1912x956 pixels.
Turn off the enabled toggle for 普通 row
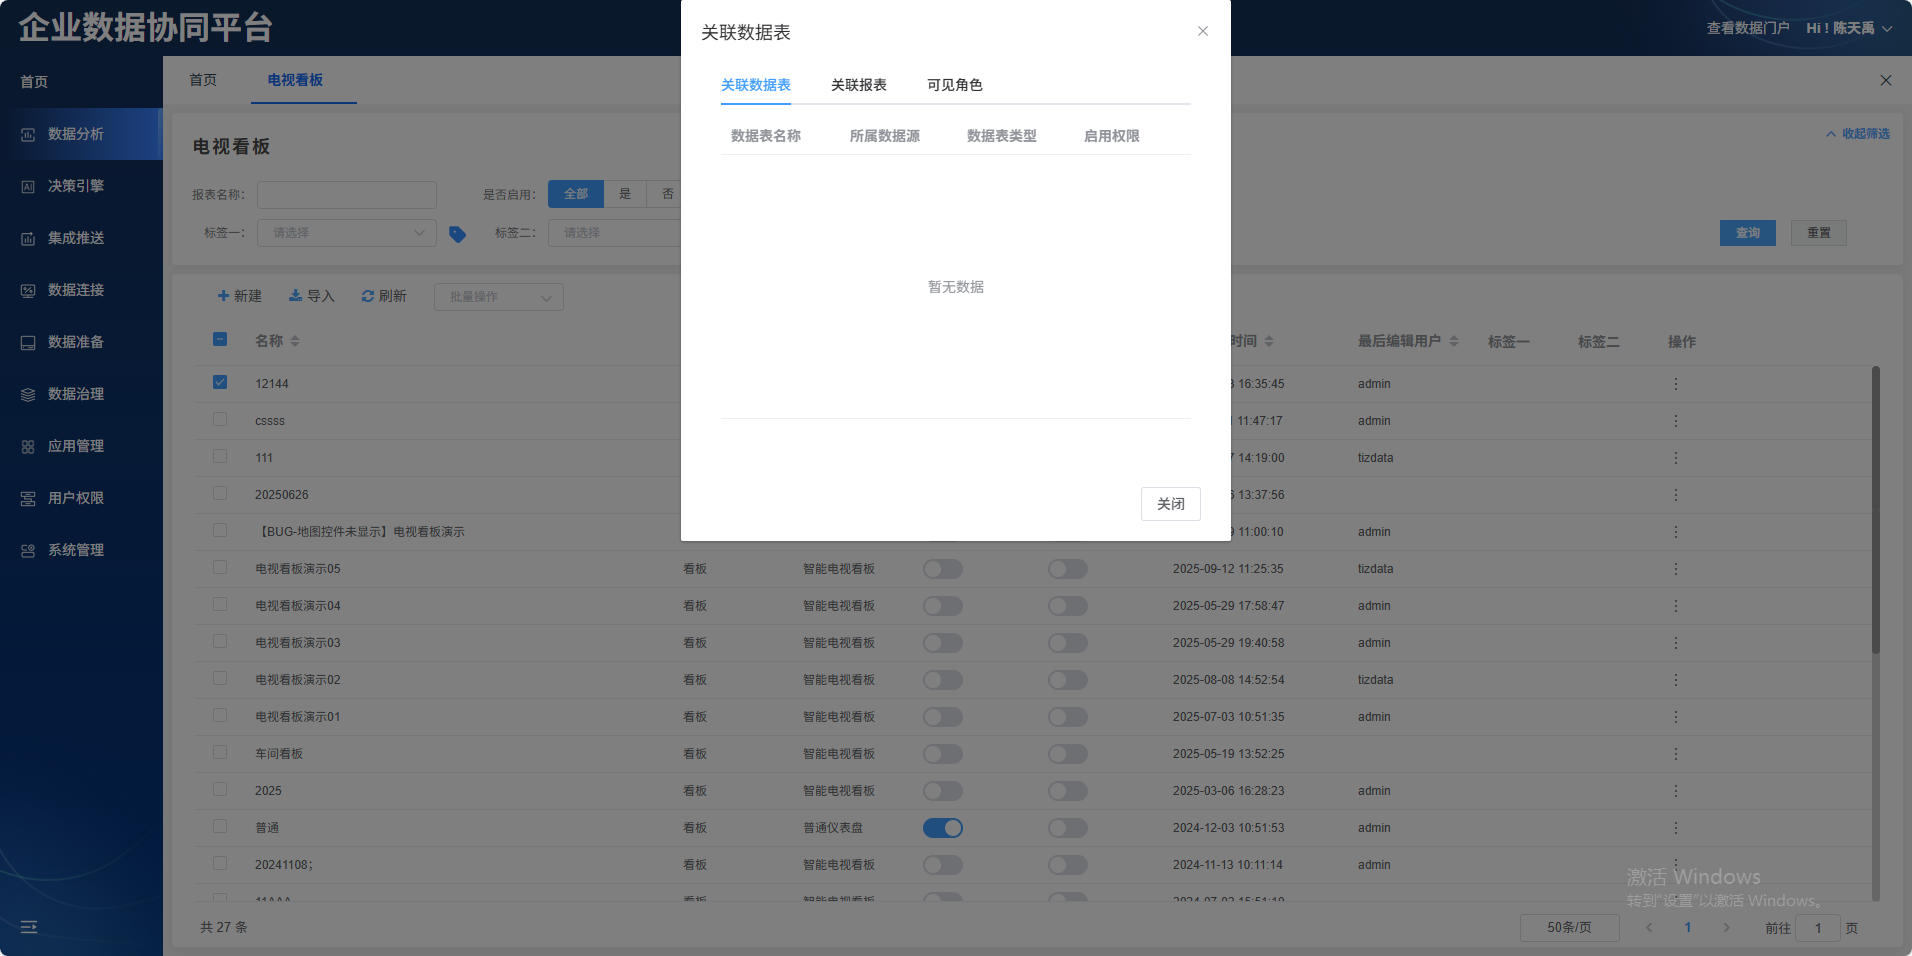click(x=942, y=828)
